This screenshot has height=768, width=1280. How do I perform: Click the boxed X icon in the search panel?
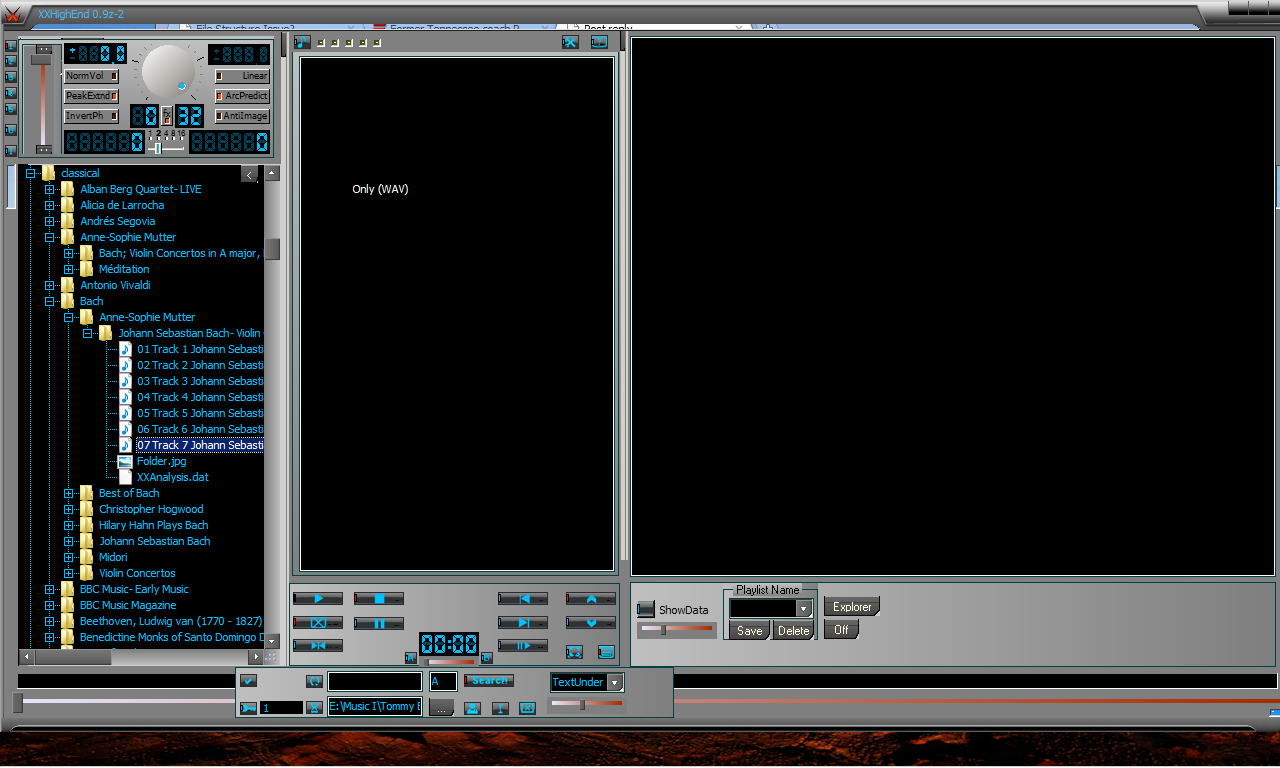coord(527,707)
